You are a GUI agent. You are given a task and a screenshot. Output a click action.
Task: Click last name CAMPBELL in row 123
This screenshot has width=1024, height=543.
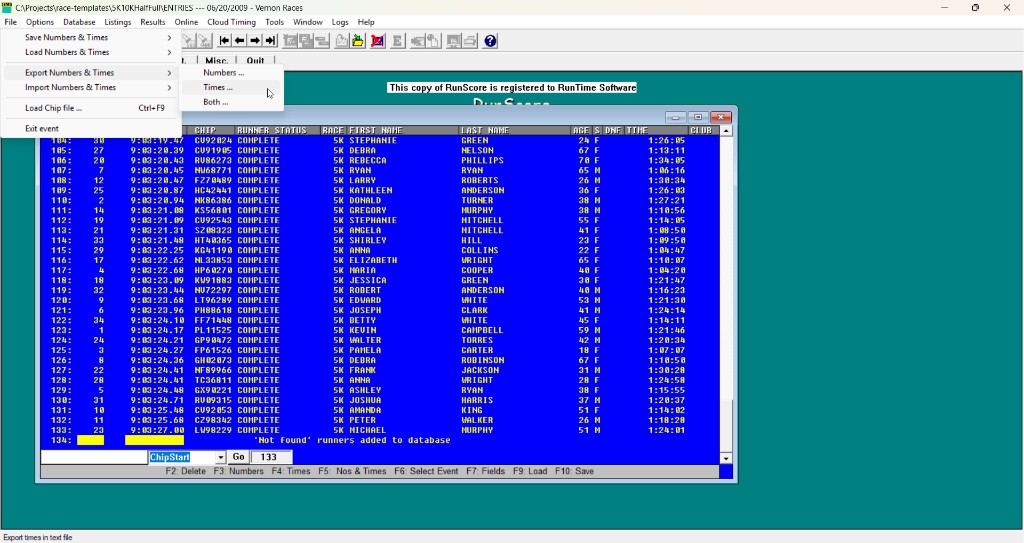click(x=482, y=331)
